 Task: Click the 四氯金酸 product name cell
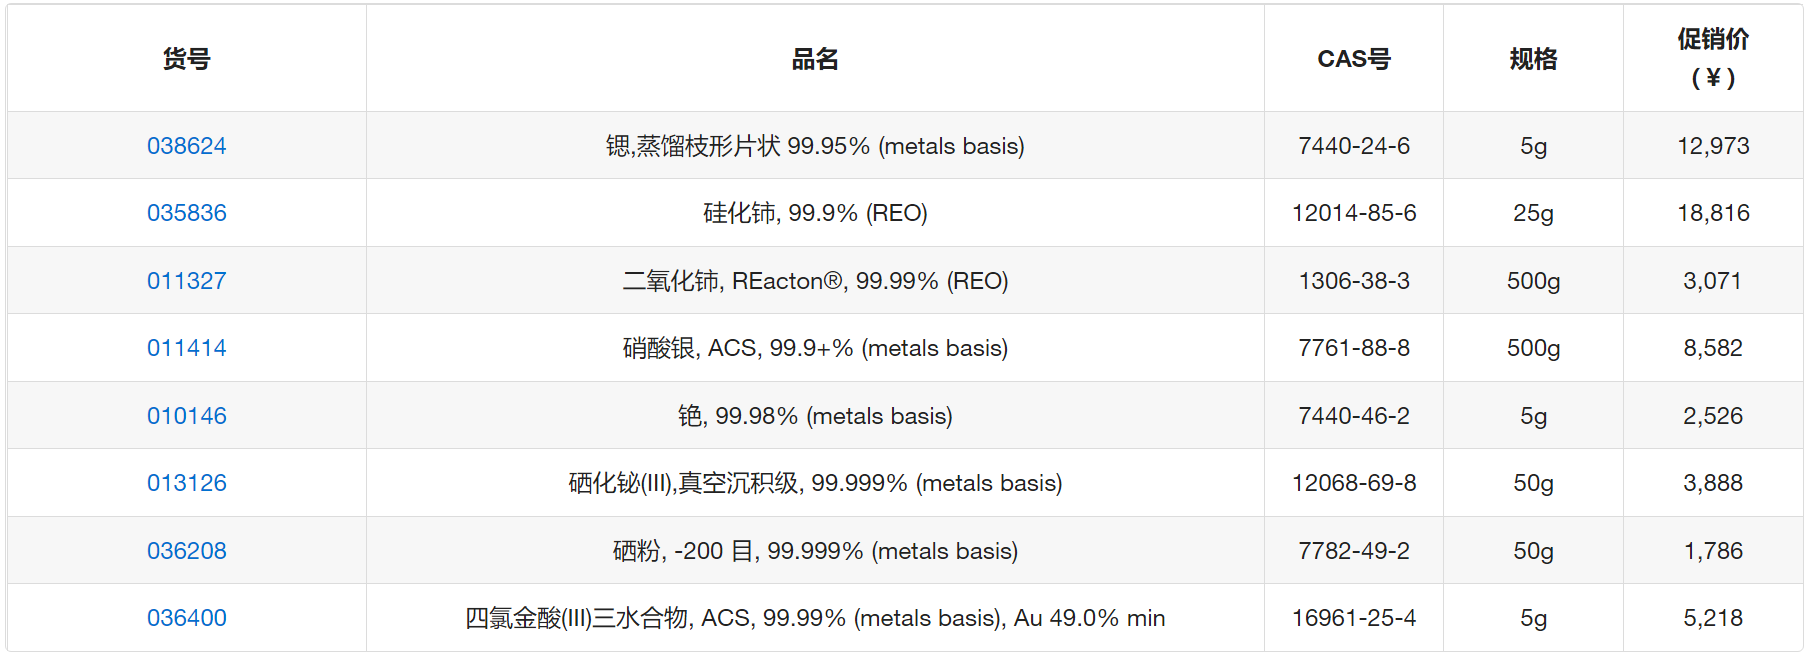[x=815, y=618]
